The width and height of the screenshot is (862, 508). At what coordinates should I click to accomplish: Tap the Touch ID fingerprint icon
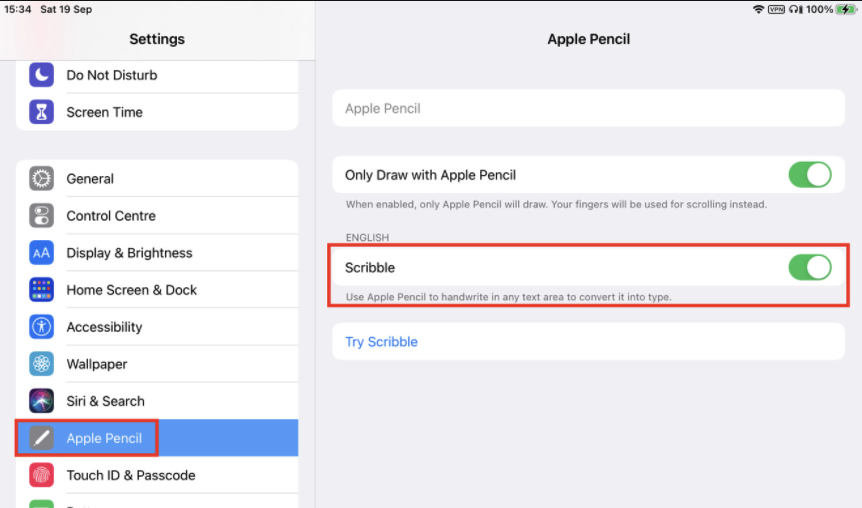point(41,475)
